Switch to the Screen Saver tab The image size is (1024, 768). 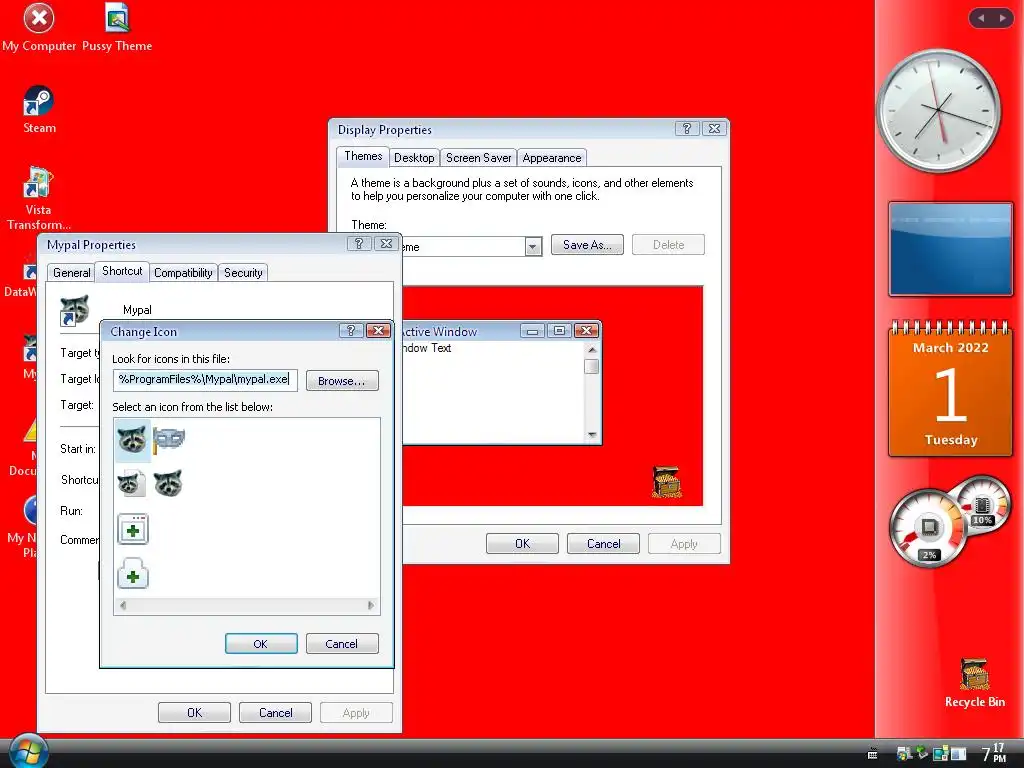click(x=479, y=157)
